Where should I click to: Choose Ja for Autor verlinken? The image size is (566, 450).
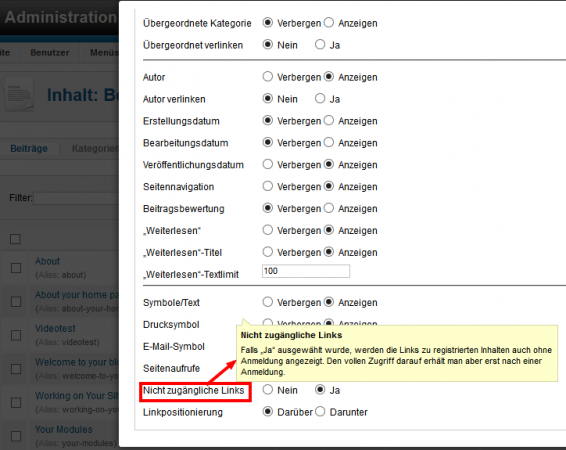320,99
